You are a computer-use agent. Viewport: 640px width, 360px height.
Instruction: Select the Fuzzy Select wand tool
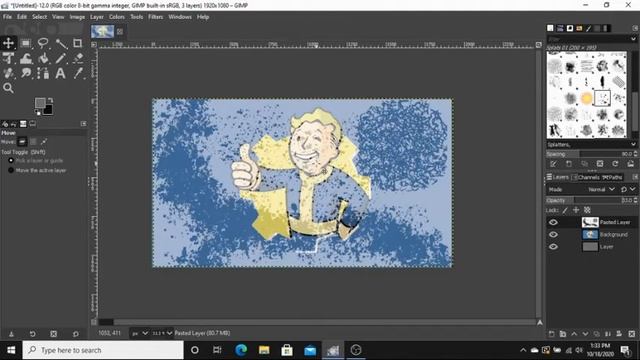[x=61, y=43]
